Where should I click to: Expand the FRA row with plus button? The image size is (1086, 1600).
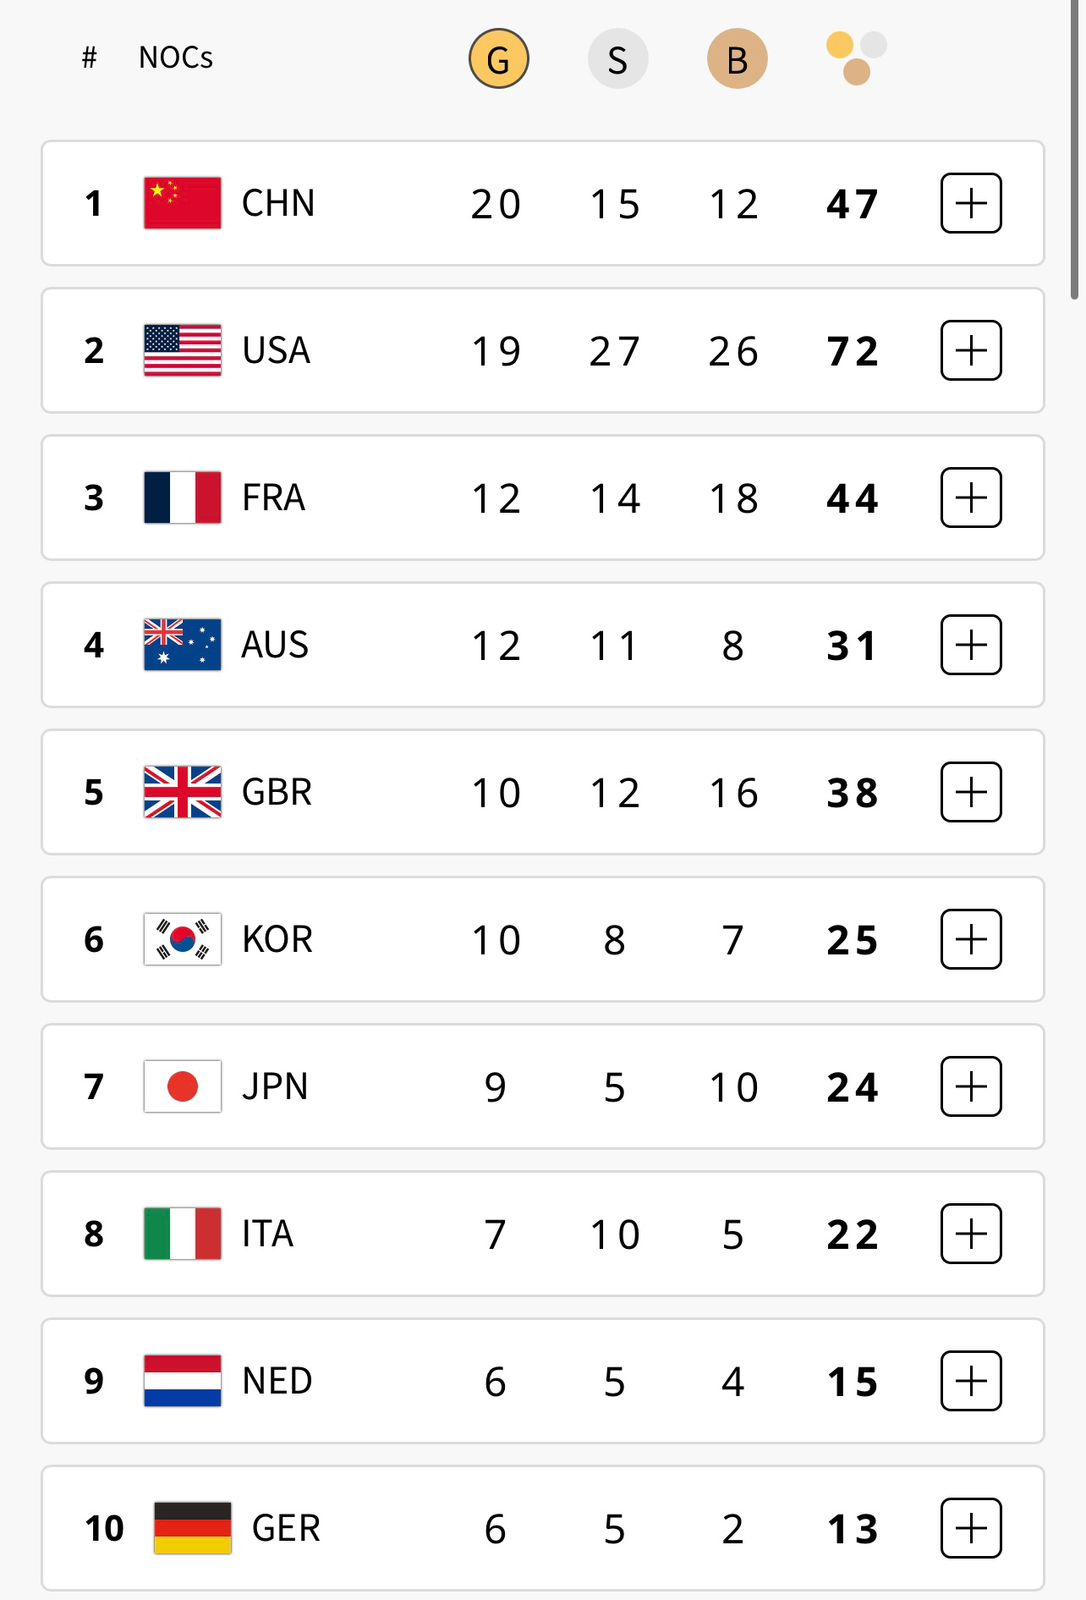click(x=971, y=497)
